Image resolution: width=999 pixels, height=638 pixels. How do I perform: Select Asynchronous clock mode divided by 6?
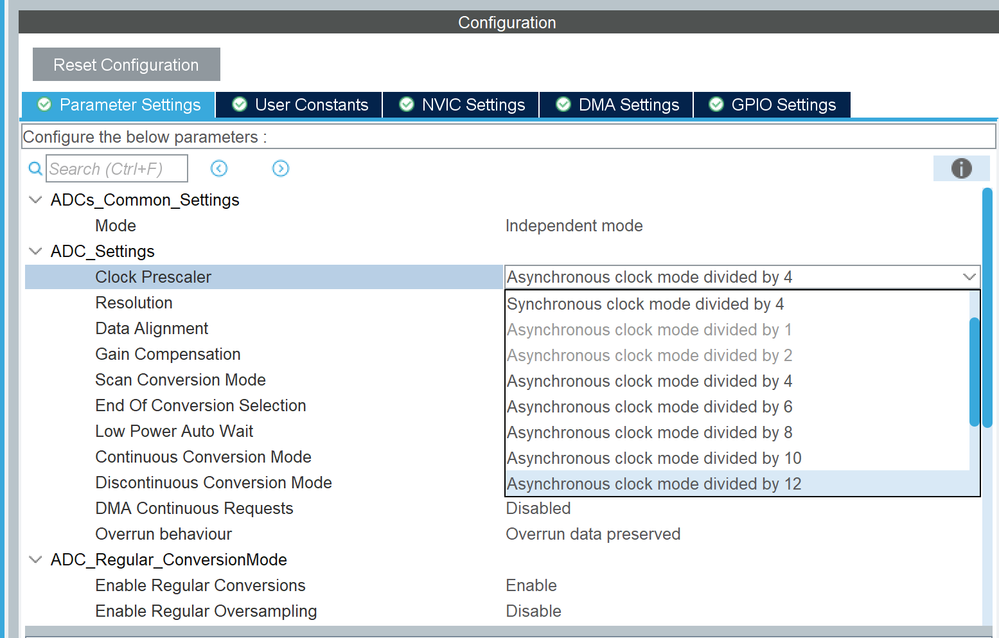[x=737, y=407]
